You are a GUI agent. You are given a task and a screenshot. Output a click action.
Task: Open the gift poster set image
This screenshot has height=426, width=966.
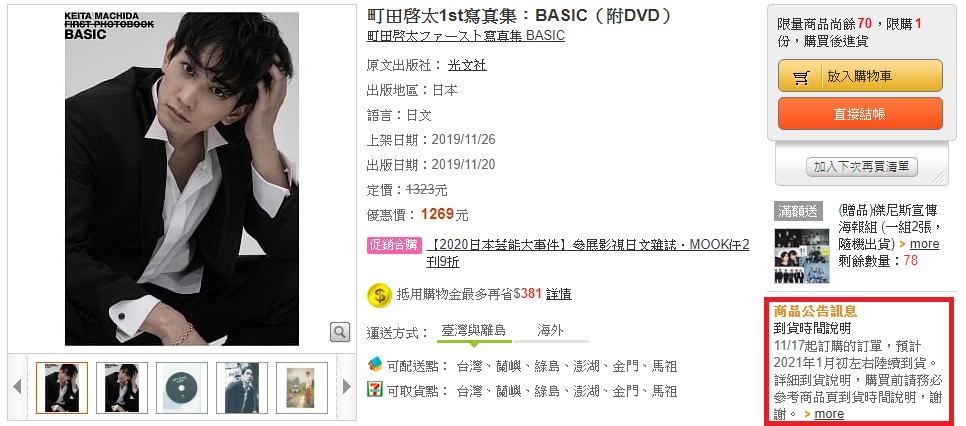[802, 256]
